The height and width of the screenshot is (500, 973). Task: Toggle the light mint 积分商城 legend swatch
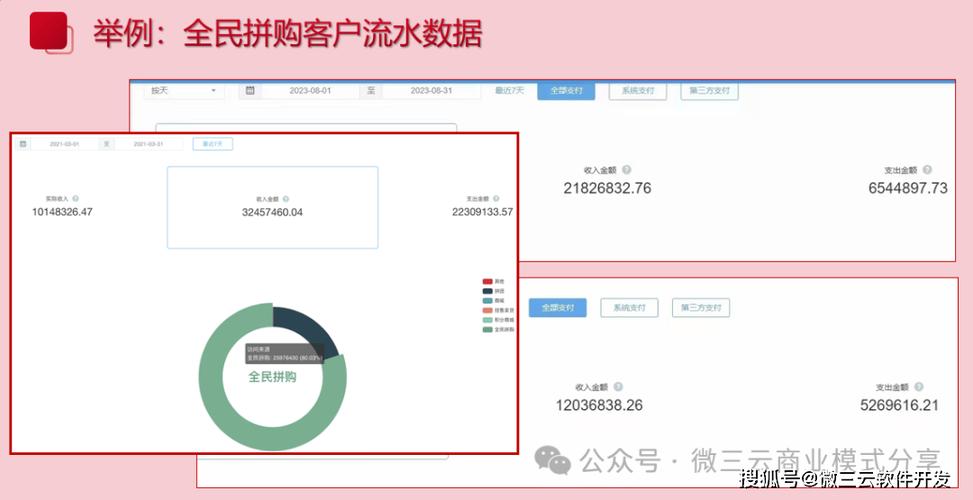[x=488, y=320]
